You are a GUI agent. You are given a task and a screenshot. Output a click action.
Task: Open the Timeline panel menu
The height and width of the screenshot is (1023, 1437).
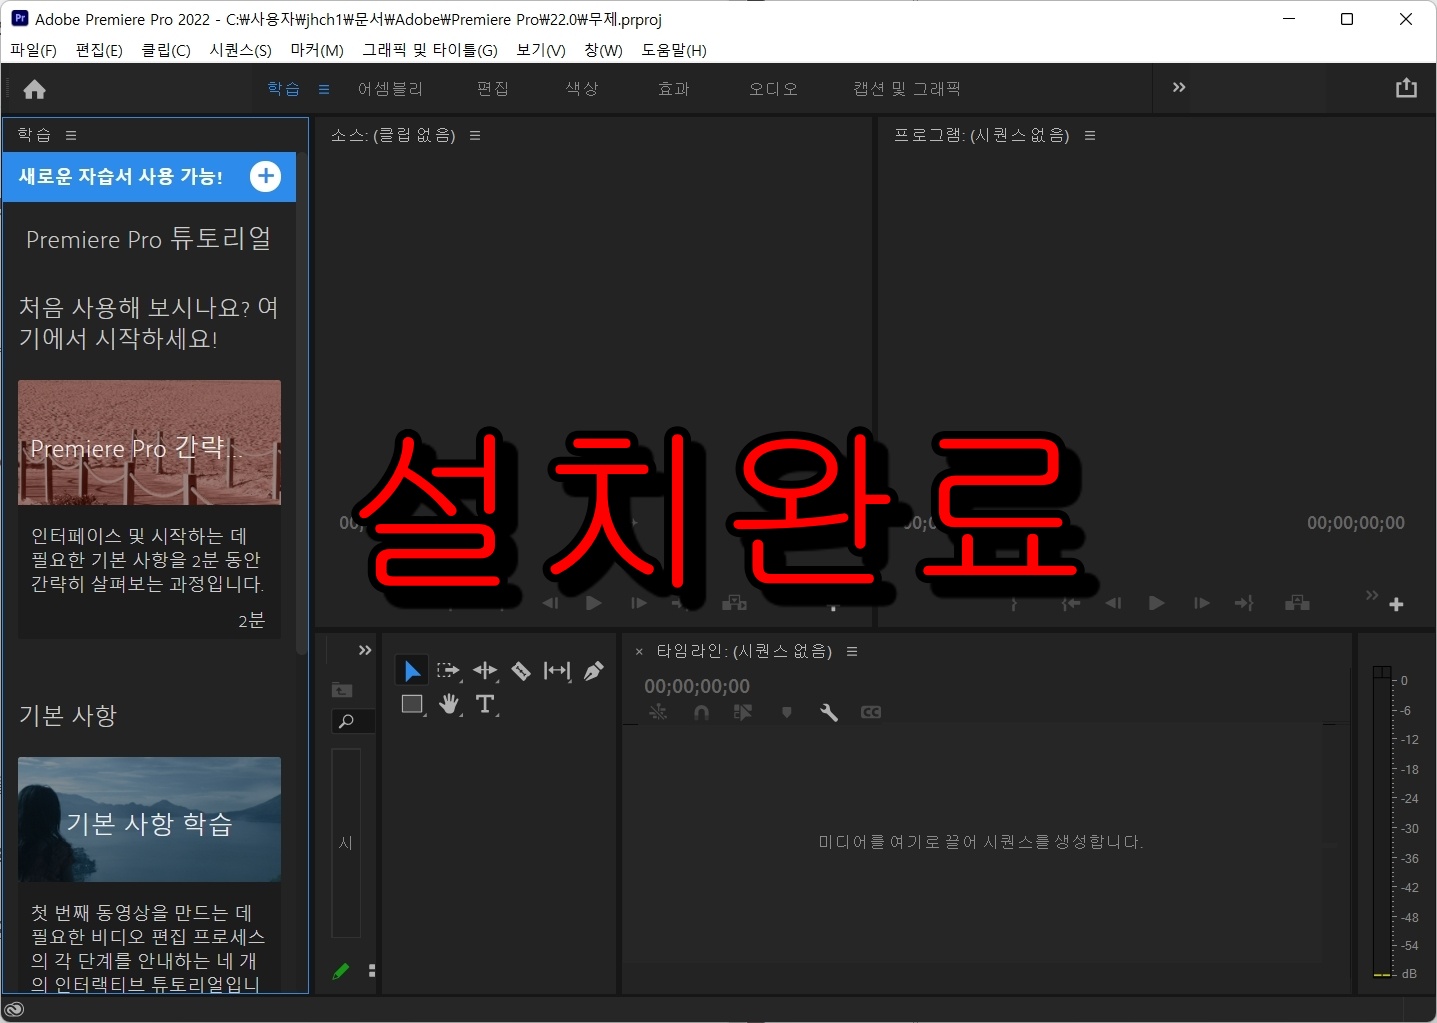(x=851, y=651)
